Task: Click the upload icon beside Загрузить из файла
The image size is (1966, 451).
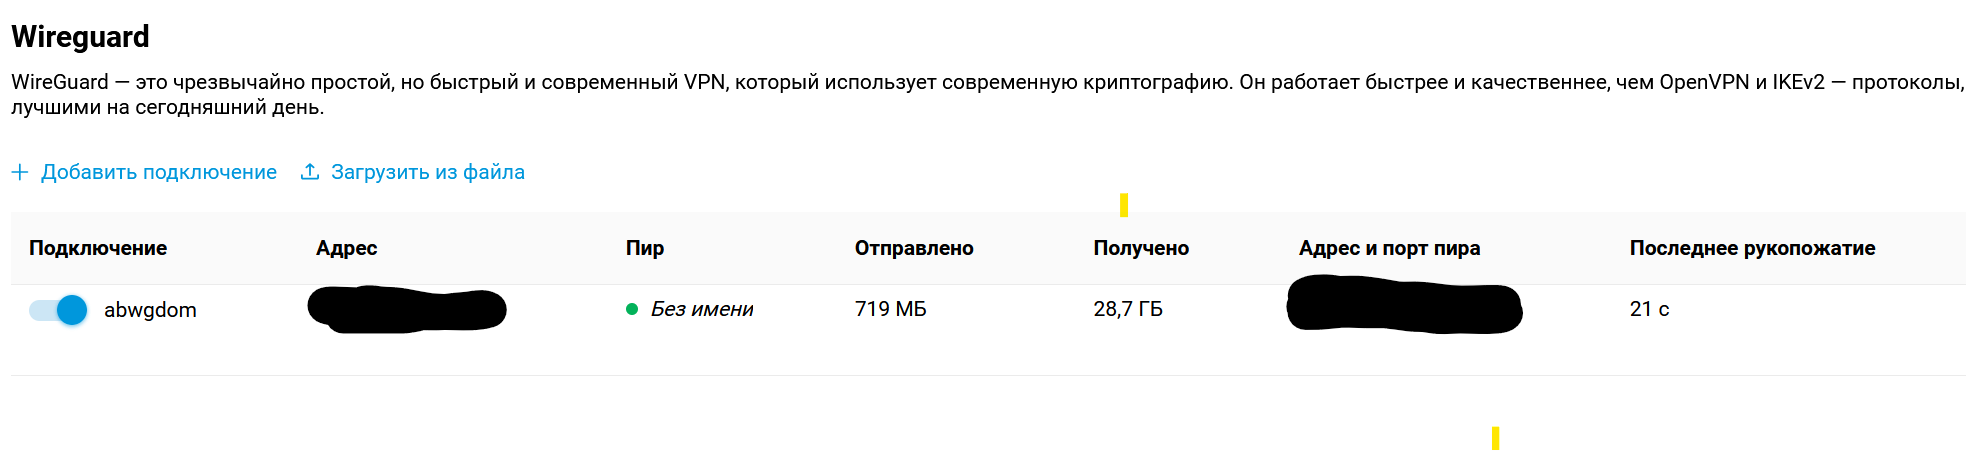Action: (x=310, y=172)
